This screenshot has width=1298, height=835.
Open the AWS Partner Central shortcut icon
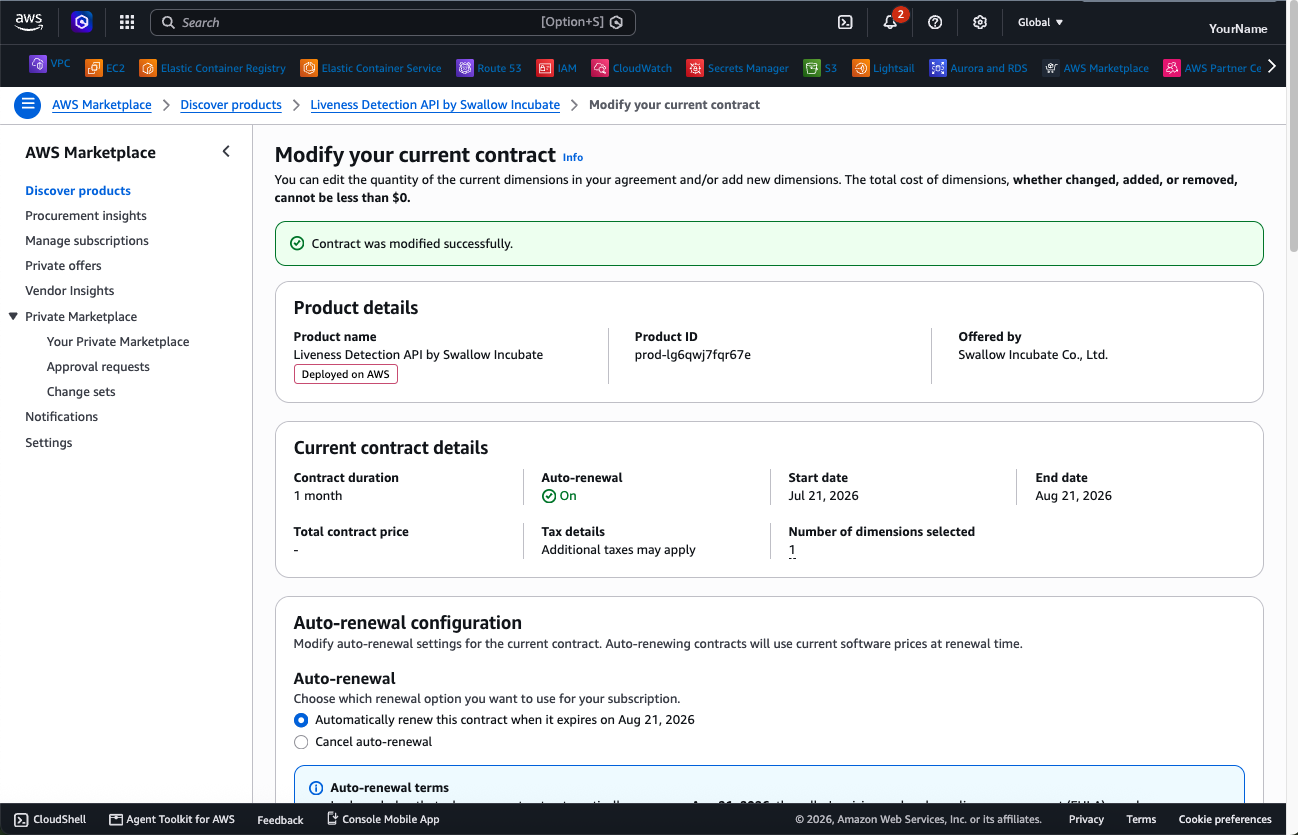(1171, 68)
